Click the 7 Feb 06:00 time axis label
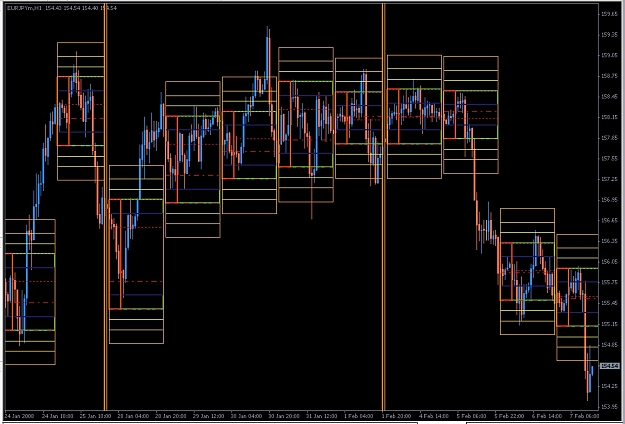This screenshot has width=625, height=424. tap(586, 416)
